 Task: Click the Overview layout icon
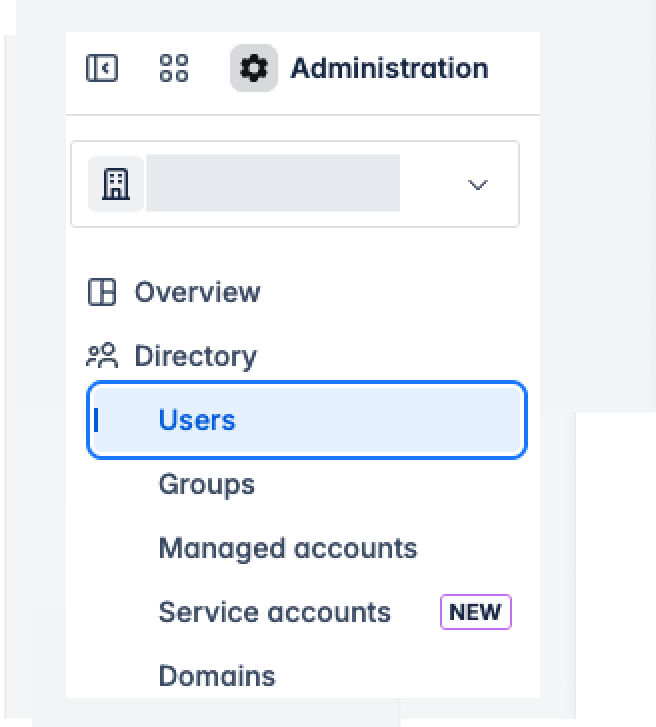point(102,292)
